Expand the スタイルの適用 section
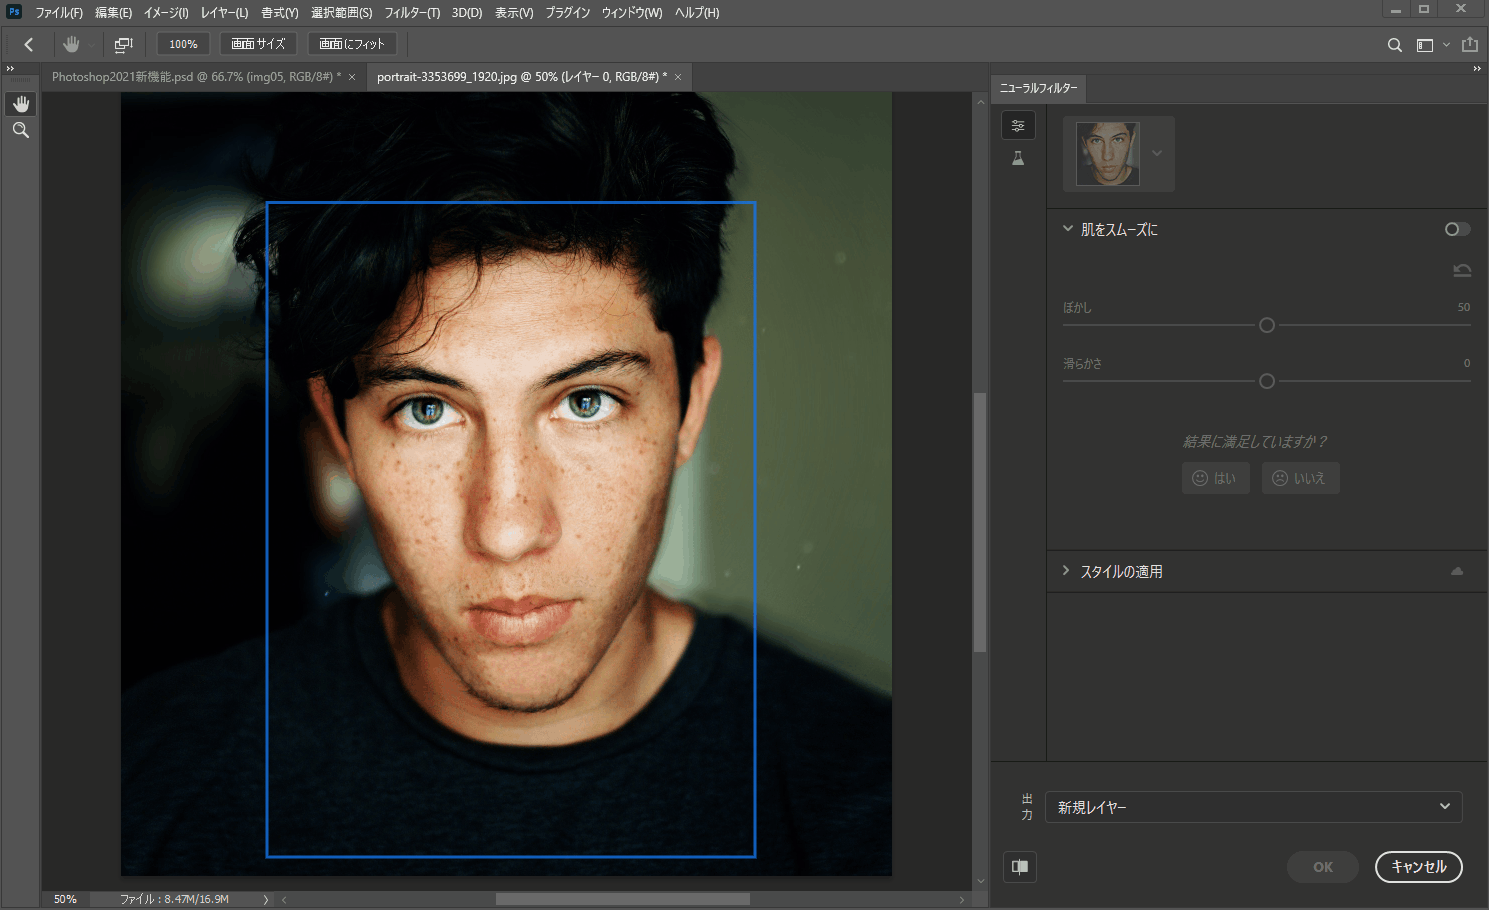This screenshot has width=1489, height=910. [1067, 571]
